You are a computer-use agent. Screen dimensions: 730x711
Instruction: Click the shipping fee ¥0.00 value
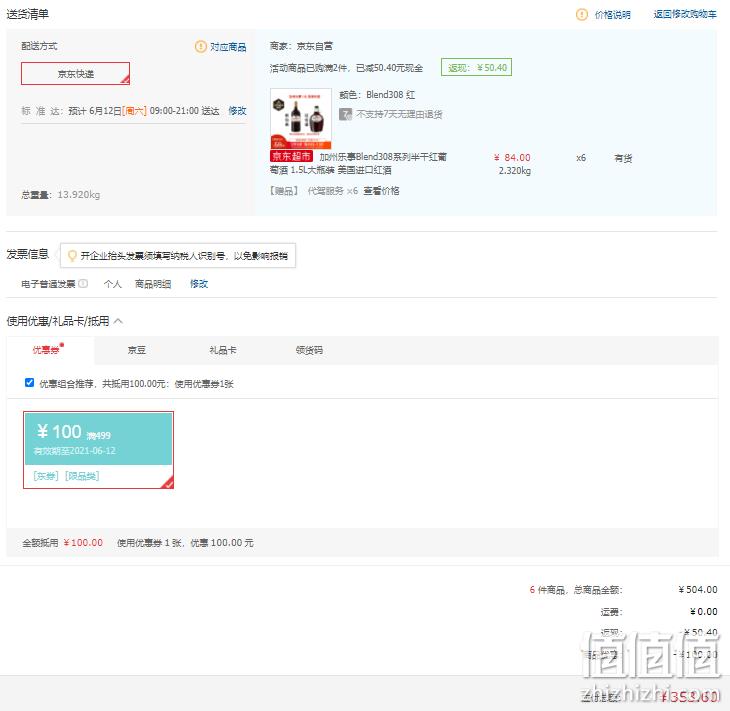tap(703, 611)
